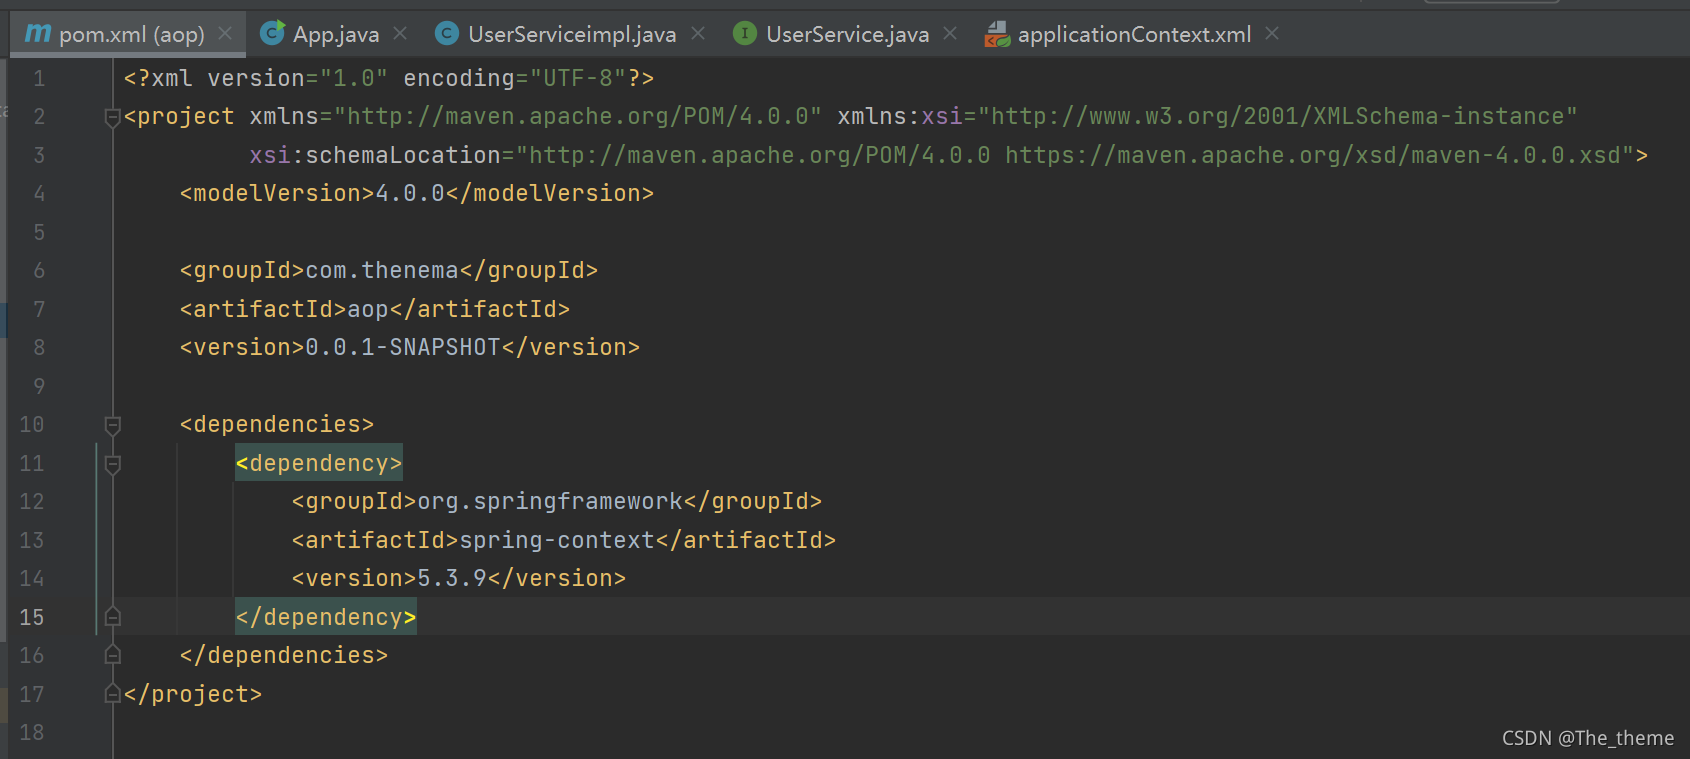Click the xmlns:xsi XMLSchema-instance URL value
Screen dimensions: 1690x759
click(x=1278, y=117)
